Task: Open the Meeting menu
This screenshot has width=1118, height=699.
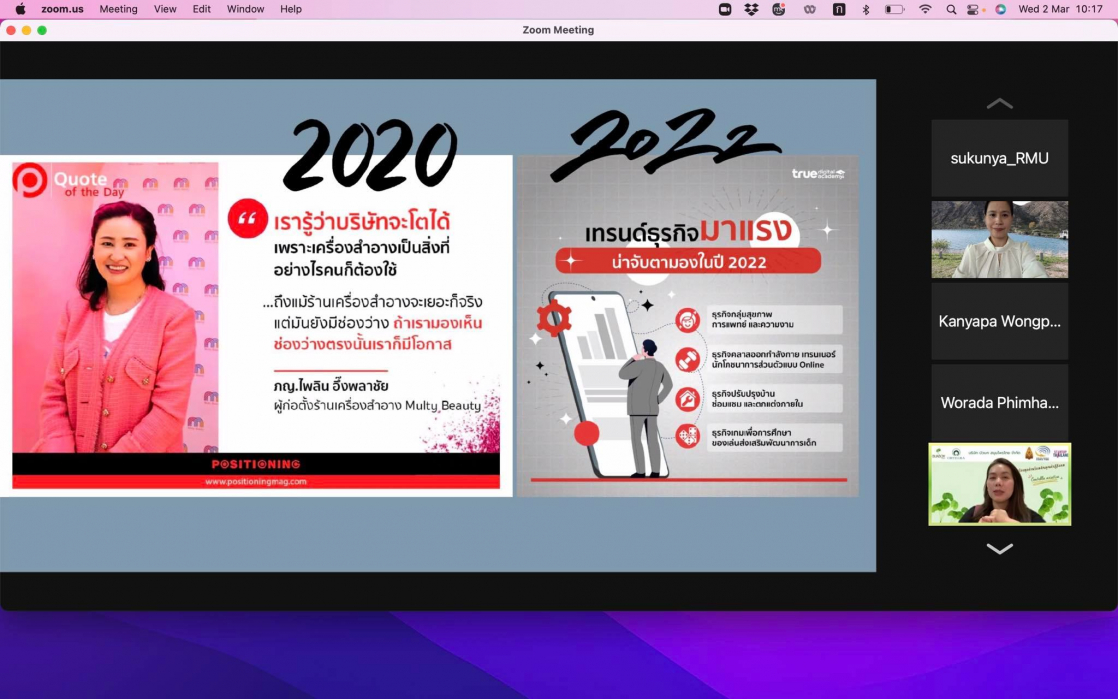Action: click(x=118, y=9)
